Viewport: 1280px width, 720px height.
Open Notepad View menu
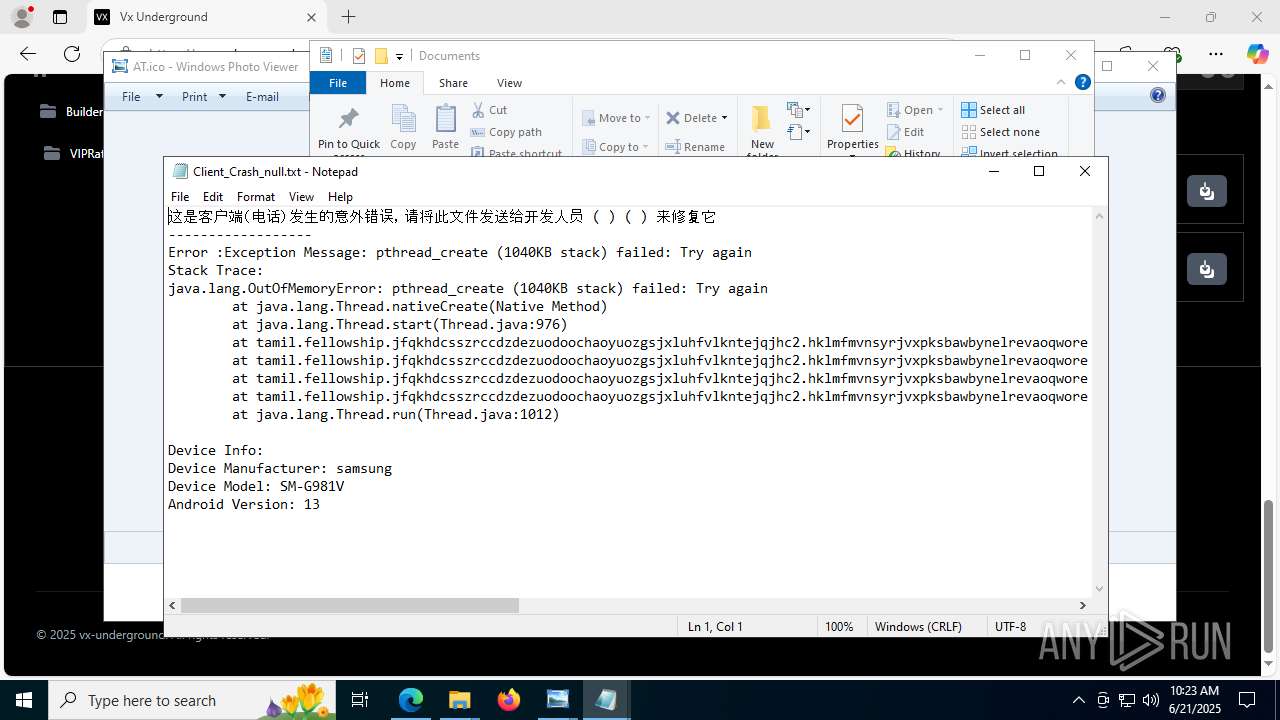(x=301, y=197)
